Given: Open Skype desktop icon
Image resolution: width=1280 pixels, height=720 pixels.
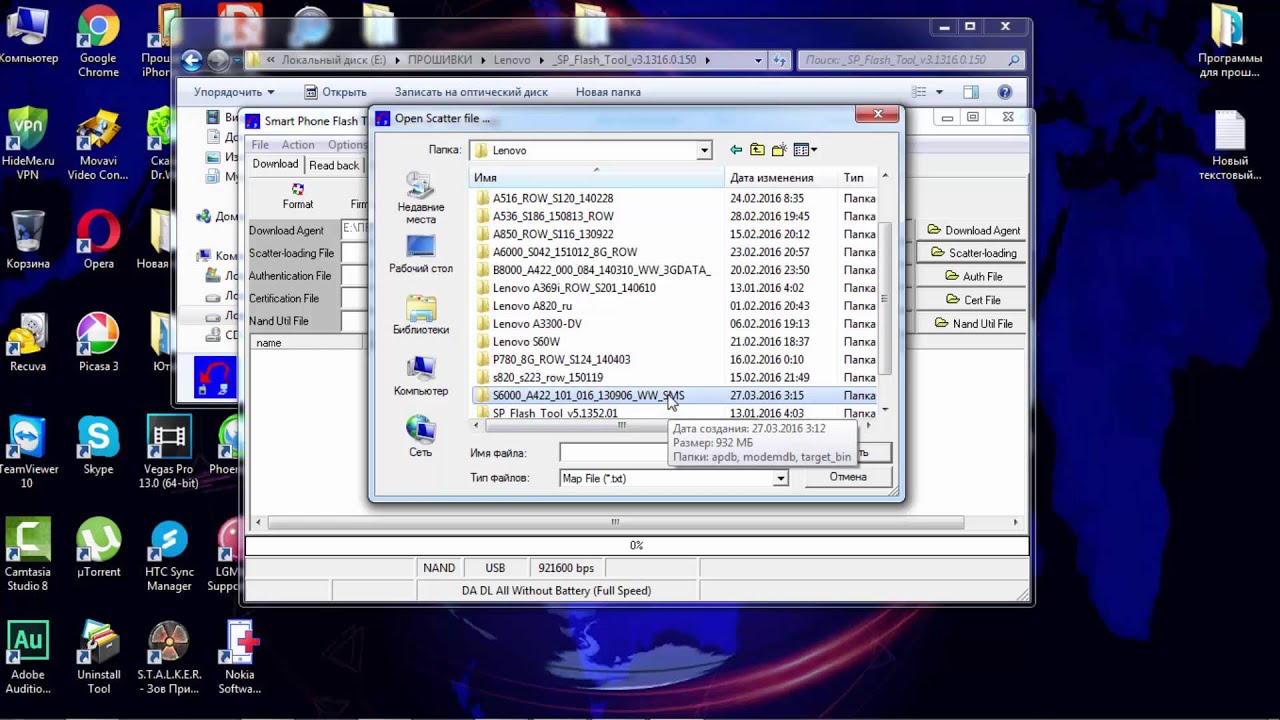Looking at the screenshot, I should pos(98,446).
